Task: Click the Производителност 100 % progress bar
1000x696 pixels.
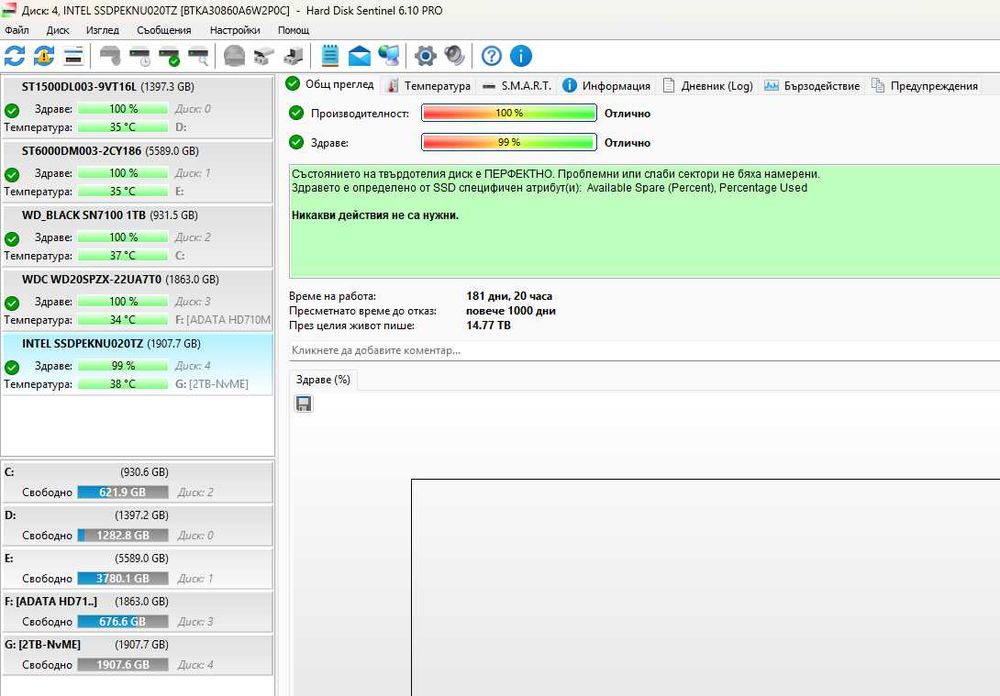Action: [509, 113]
